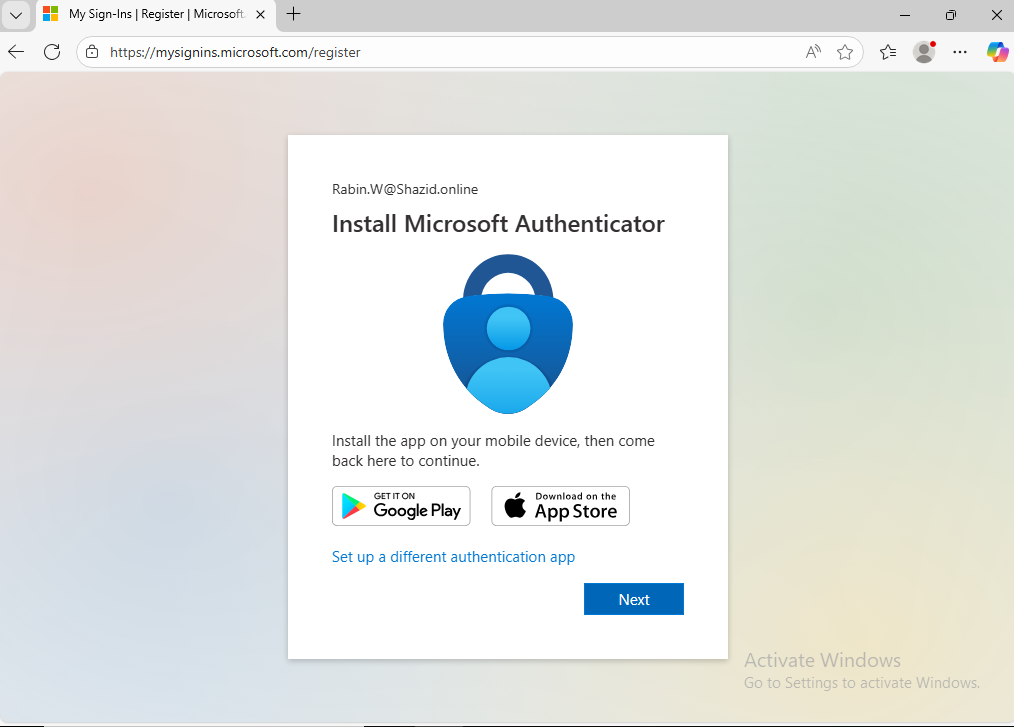Close the browser window
This screenshot has height=727, width=1014.
pos(997,15)
